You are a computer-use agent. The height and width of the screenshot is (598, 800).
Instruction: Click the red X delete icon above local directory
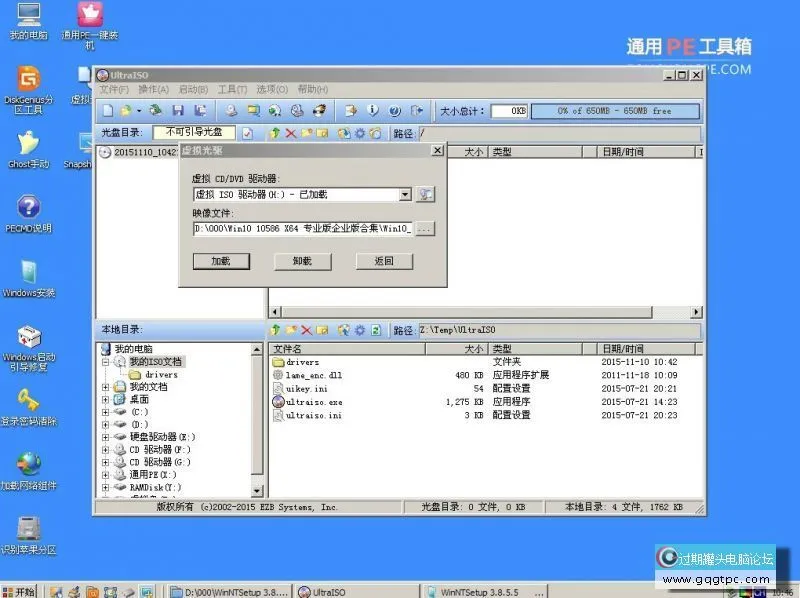point(306,329)
